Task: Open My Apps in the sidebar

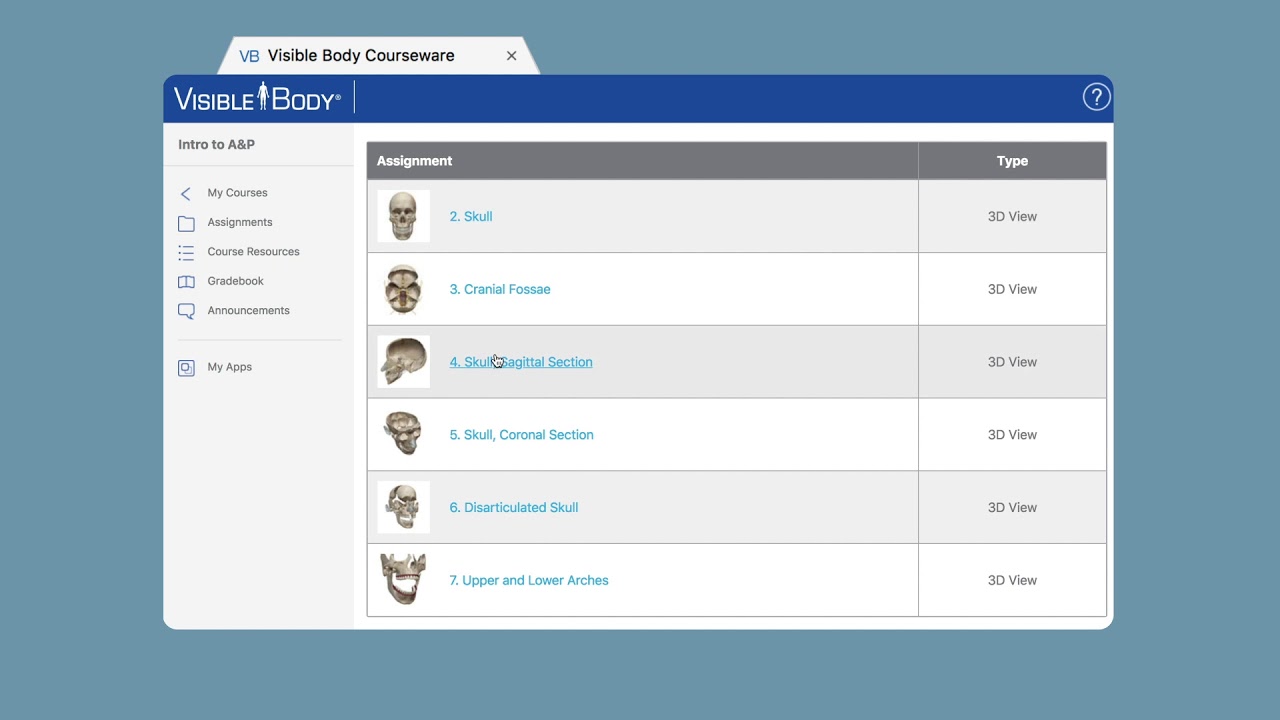Action: click(229, 367)
